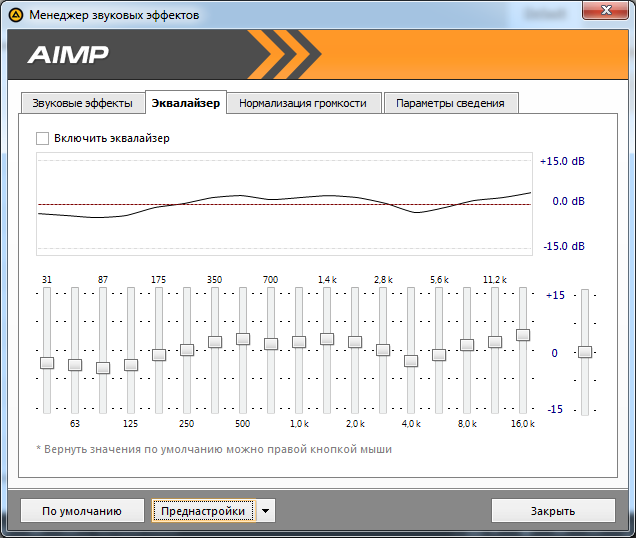Click the AIMP icon in the title bar

(x=16, y=15)
